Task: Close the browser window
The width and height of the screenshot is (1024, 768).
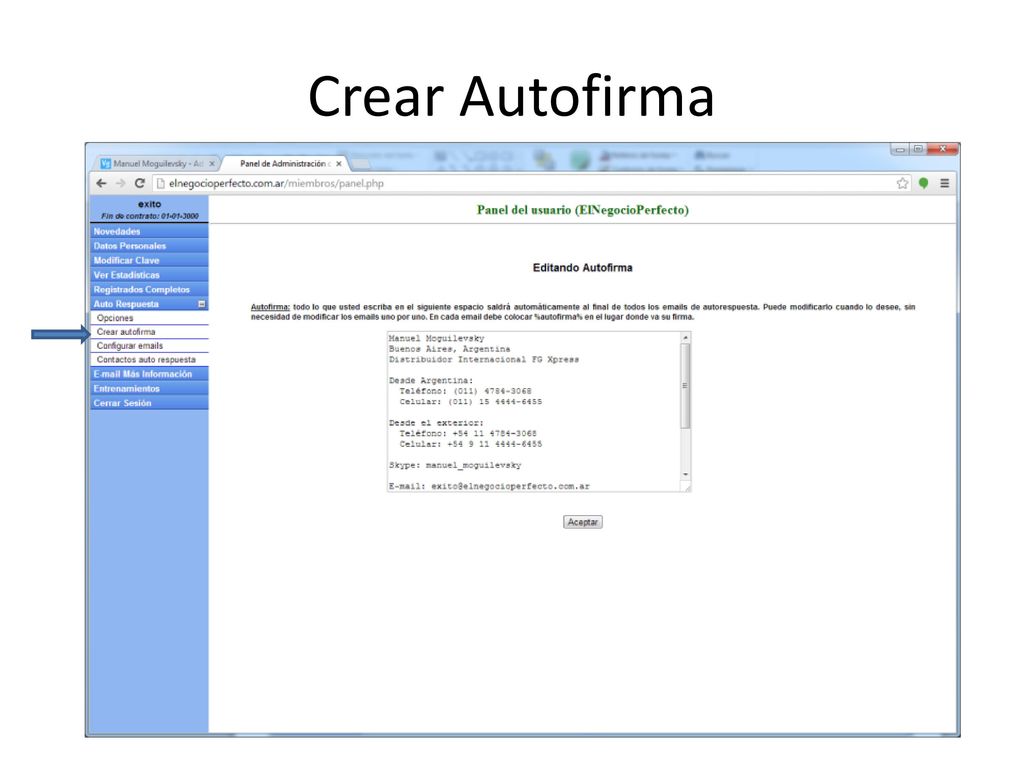Action: [x=942, y=150]
